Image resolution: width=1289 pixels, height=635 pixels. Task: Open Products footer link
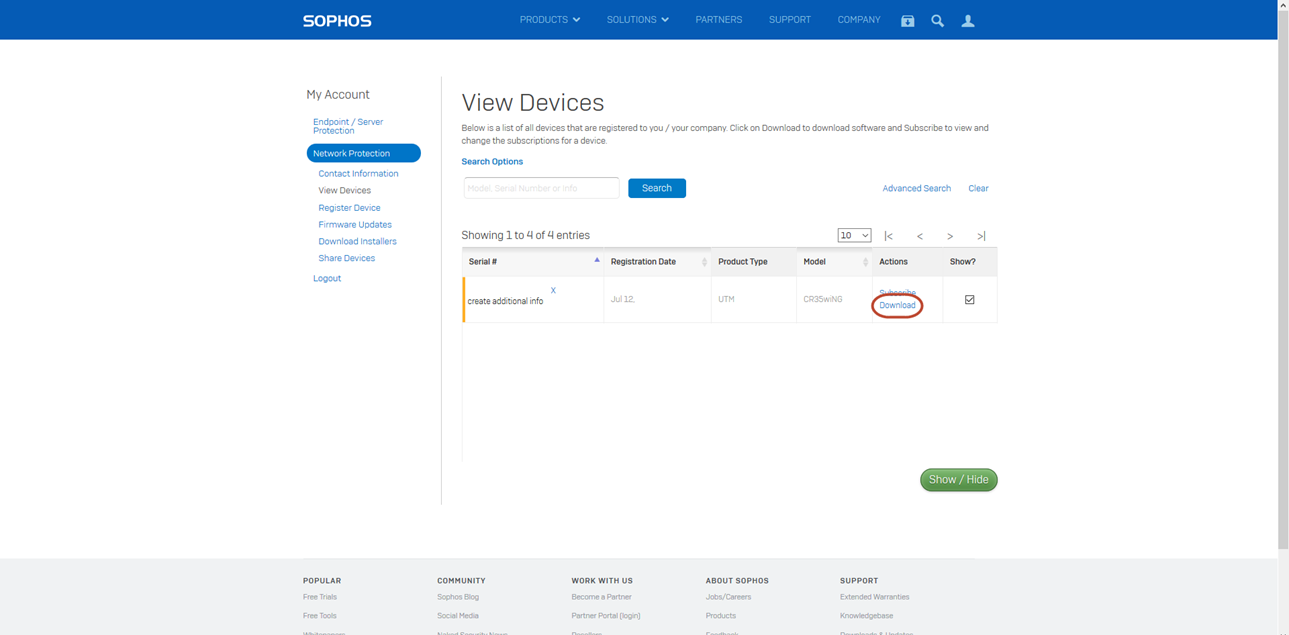point(721,616)
